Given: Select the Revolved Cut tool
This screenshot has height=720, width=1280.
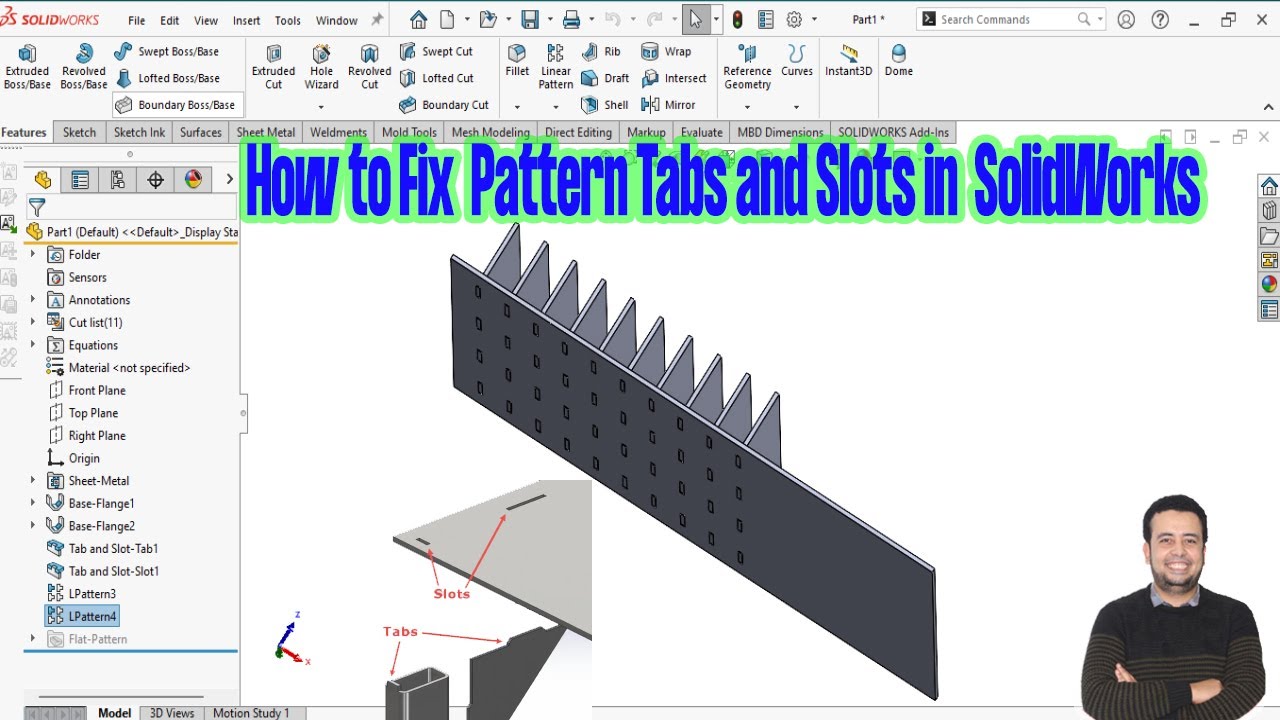Looking at the screenshot, I should (x=369, y=66).
